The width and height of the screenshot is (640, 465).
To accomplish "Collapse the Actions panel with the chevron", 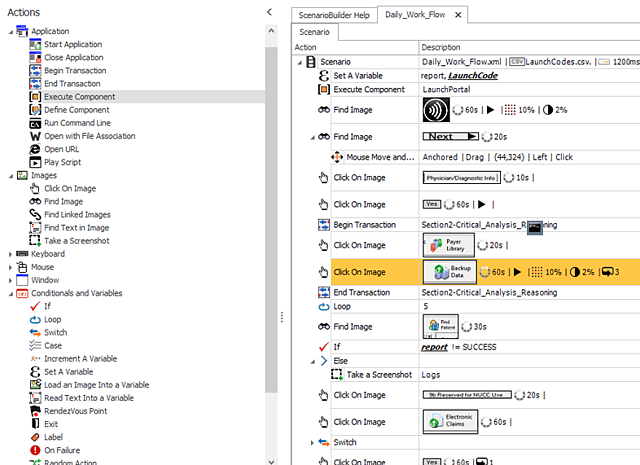I will pyautogui.click(x=269, y=12).
